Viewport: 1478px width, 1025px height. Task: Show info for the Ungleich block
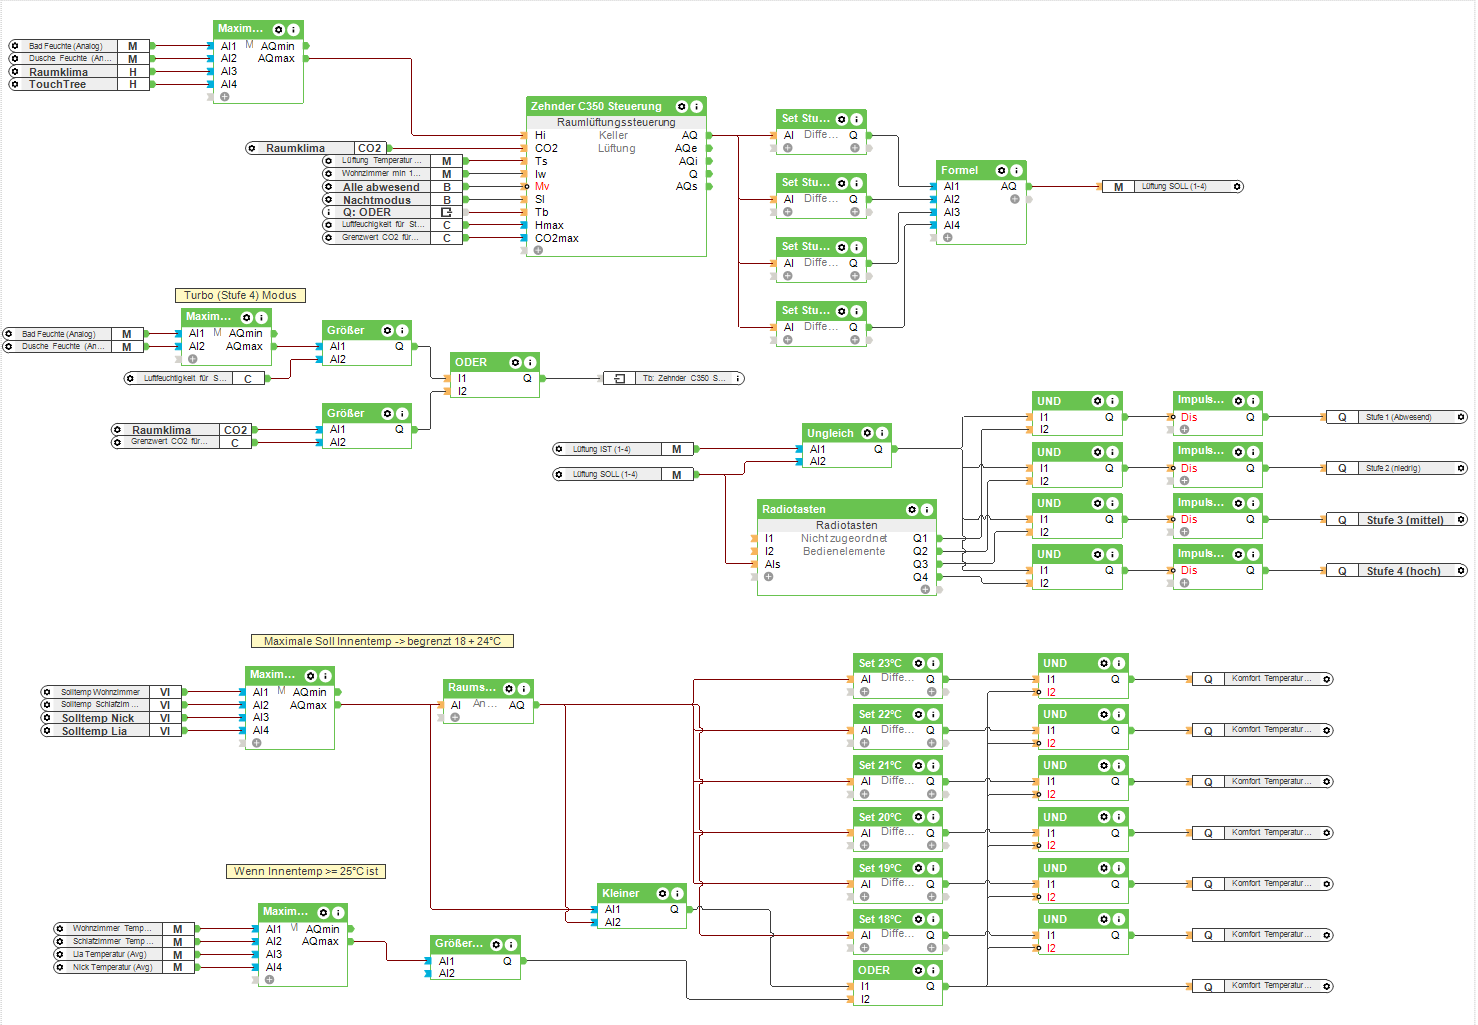click(x=882, y=433)
